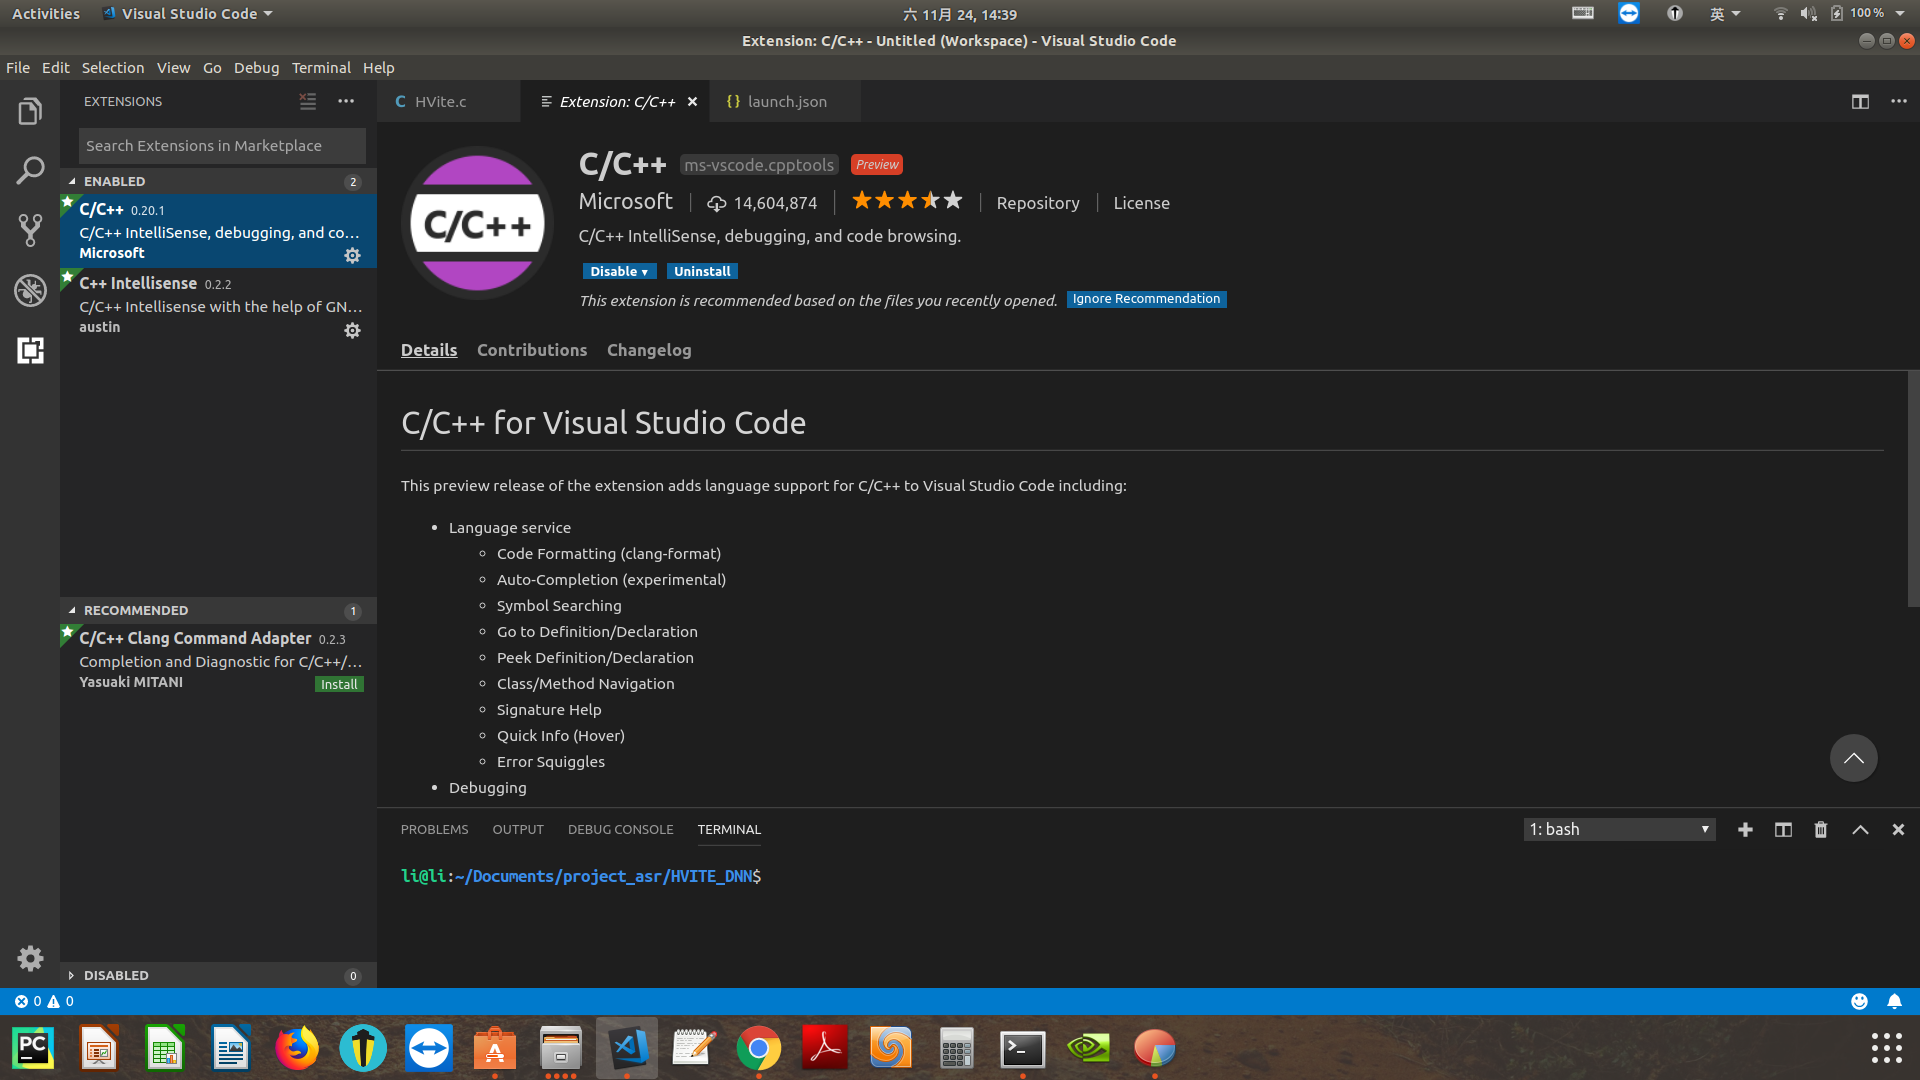The width and height of the screenshot is (1920, 1080).
Task: Open the terminal selector '1: bash' dropdown
Action: click(x=1619, y=830)
